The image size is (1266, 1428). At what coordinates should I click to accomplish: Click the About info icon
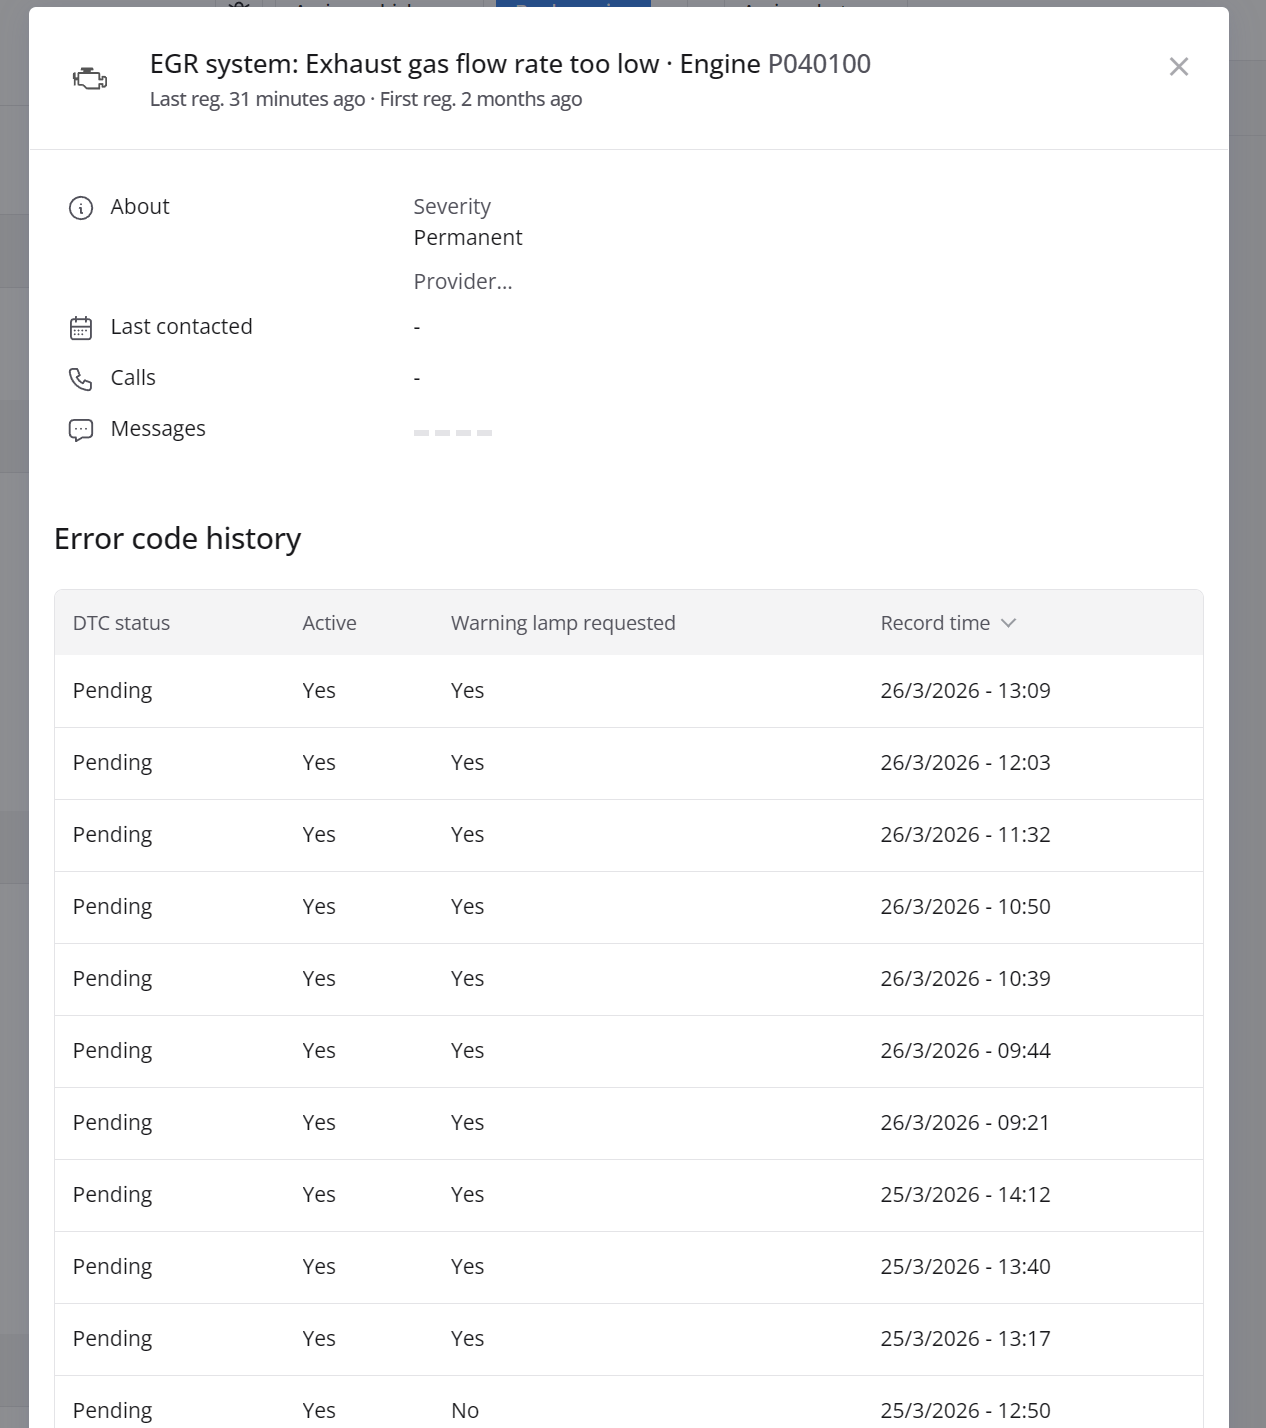(81, 208)
